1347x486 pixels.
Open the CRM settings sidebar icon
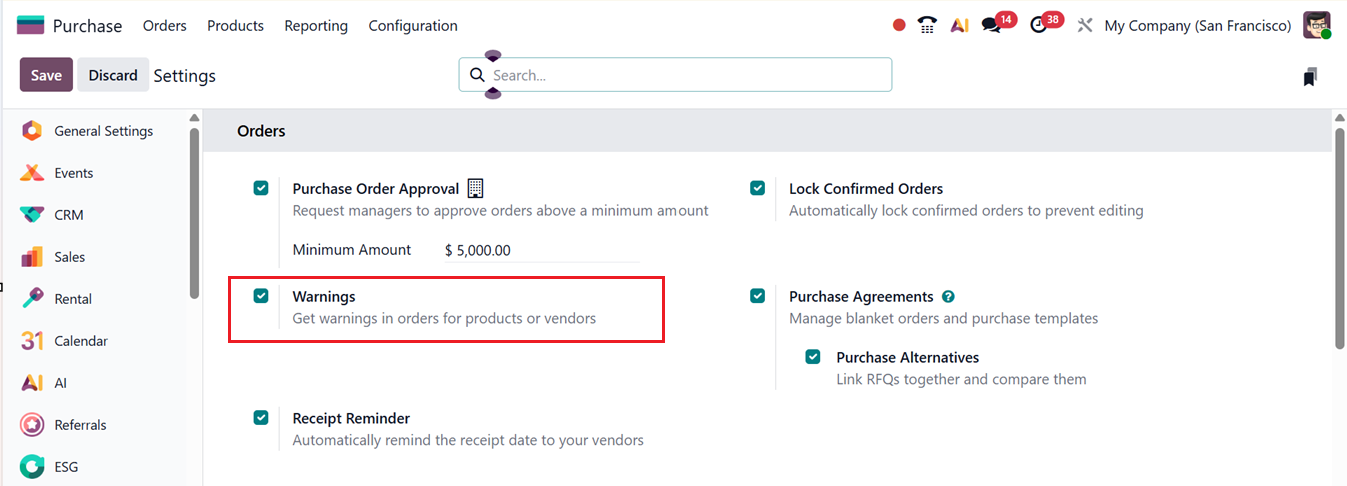point(32,215)
